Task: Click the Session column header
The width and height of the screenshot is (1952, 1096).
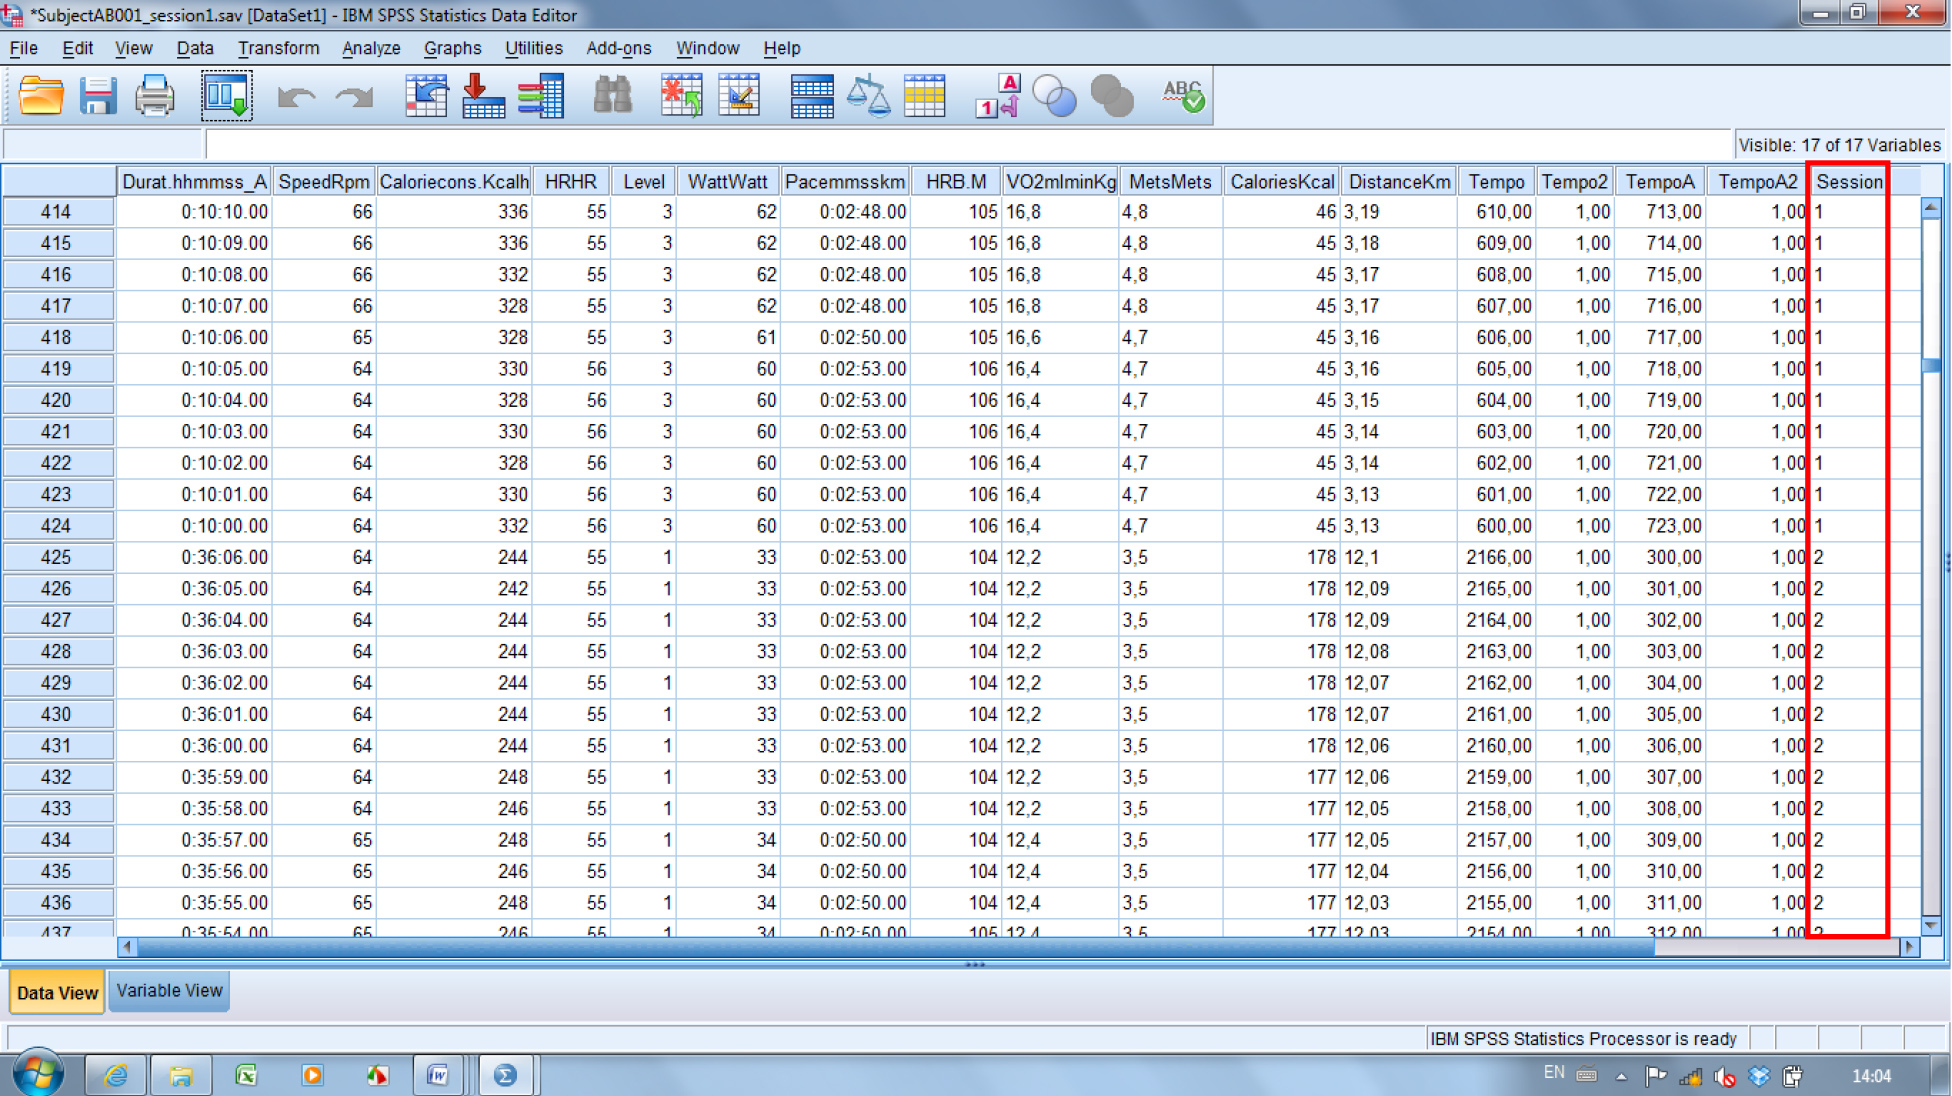Action: 1848,182
